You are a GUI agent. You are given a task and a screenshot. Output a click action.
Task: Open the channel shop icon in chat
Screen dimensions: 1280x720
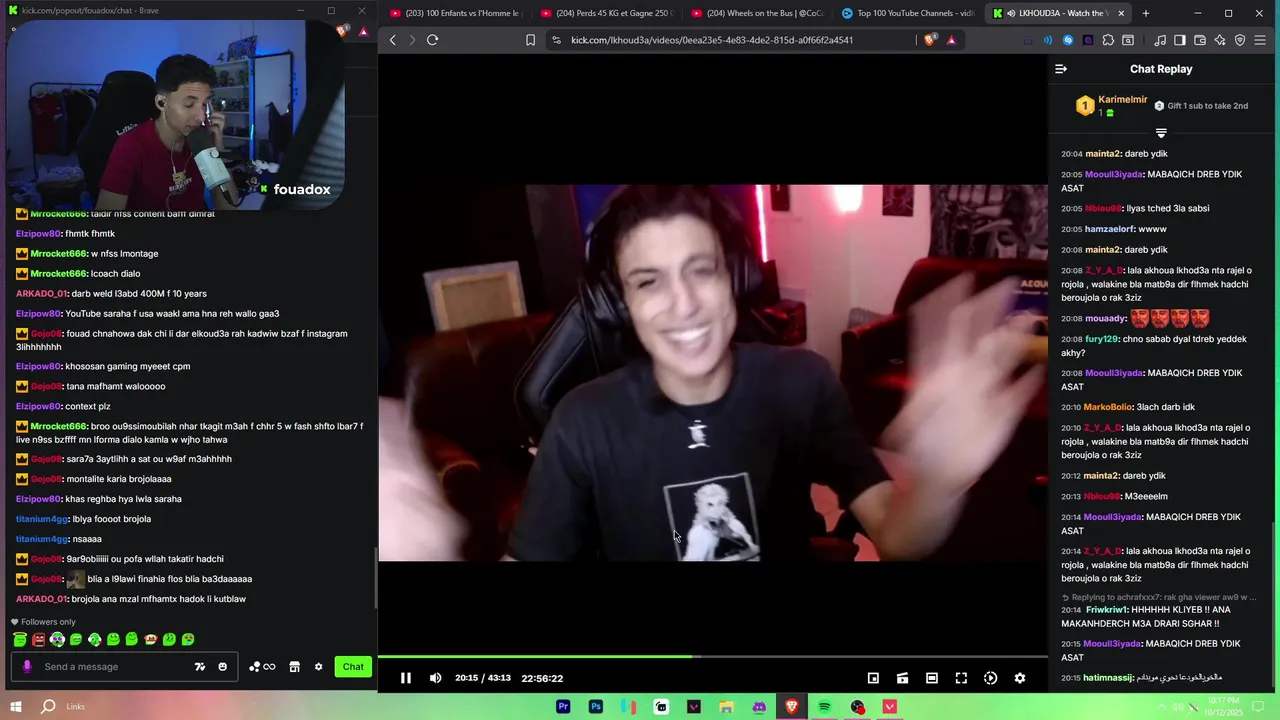pos(294,667)
